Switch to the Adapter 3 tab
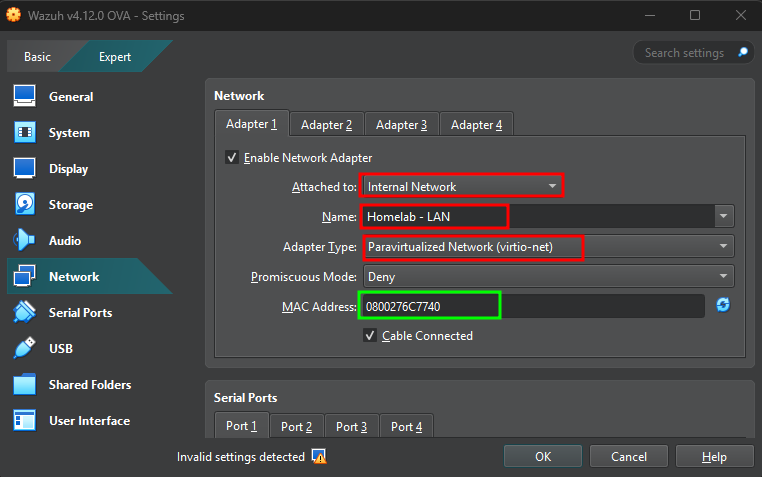Viewport: 762px width, 477px height. click(x=401, y=125)
